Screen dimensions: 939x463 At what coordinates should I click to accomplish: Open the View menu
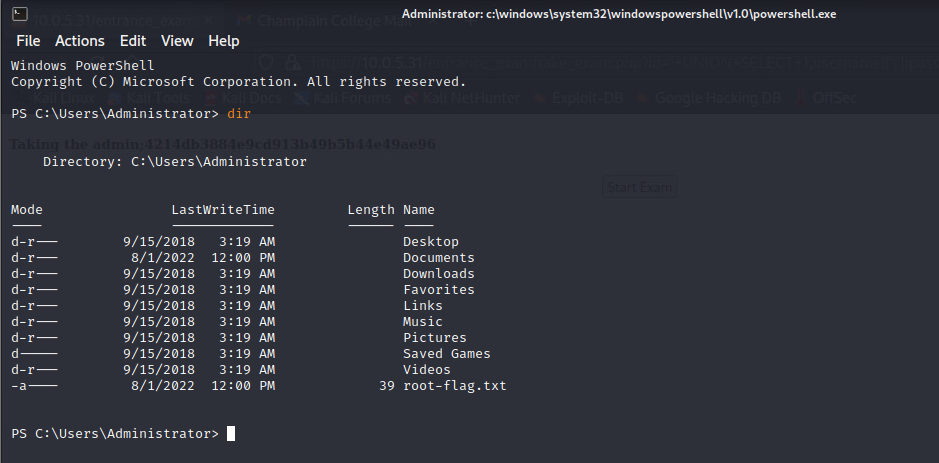tap(177, 41)
